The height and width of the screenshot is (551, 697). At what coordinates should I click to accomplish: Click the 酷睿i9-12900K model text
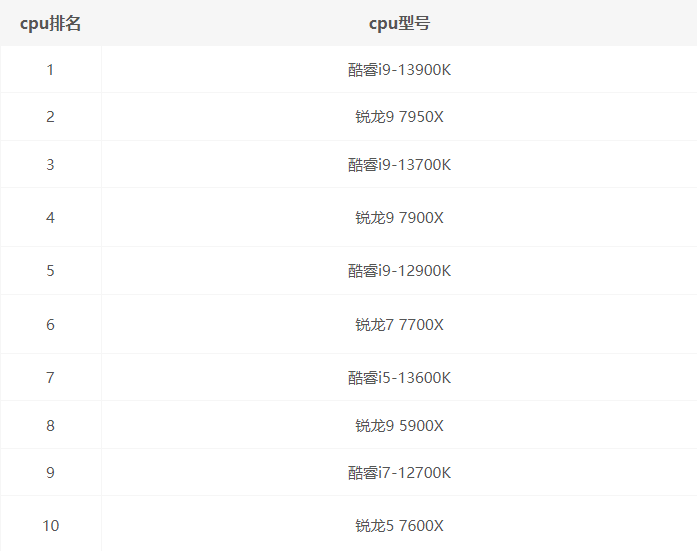click(399, 271)
